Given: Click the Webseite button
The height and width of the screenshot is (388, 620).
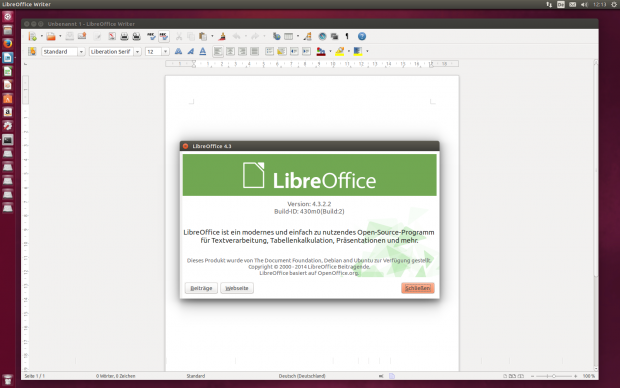Looking at the screenshot, I should 237,288.
